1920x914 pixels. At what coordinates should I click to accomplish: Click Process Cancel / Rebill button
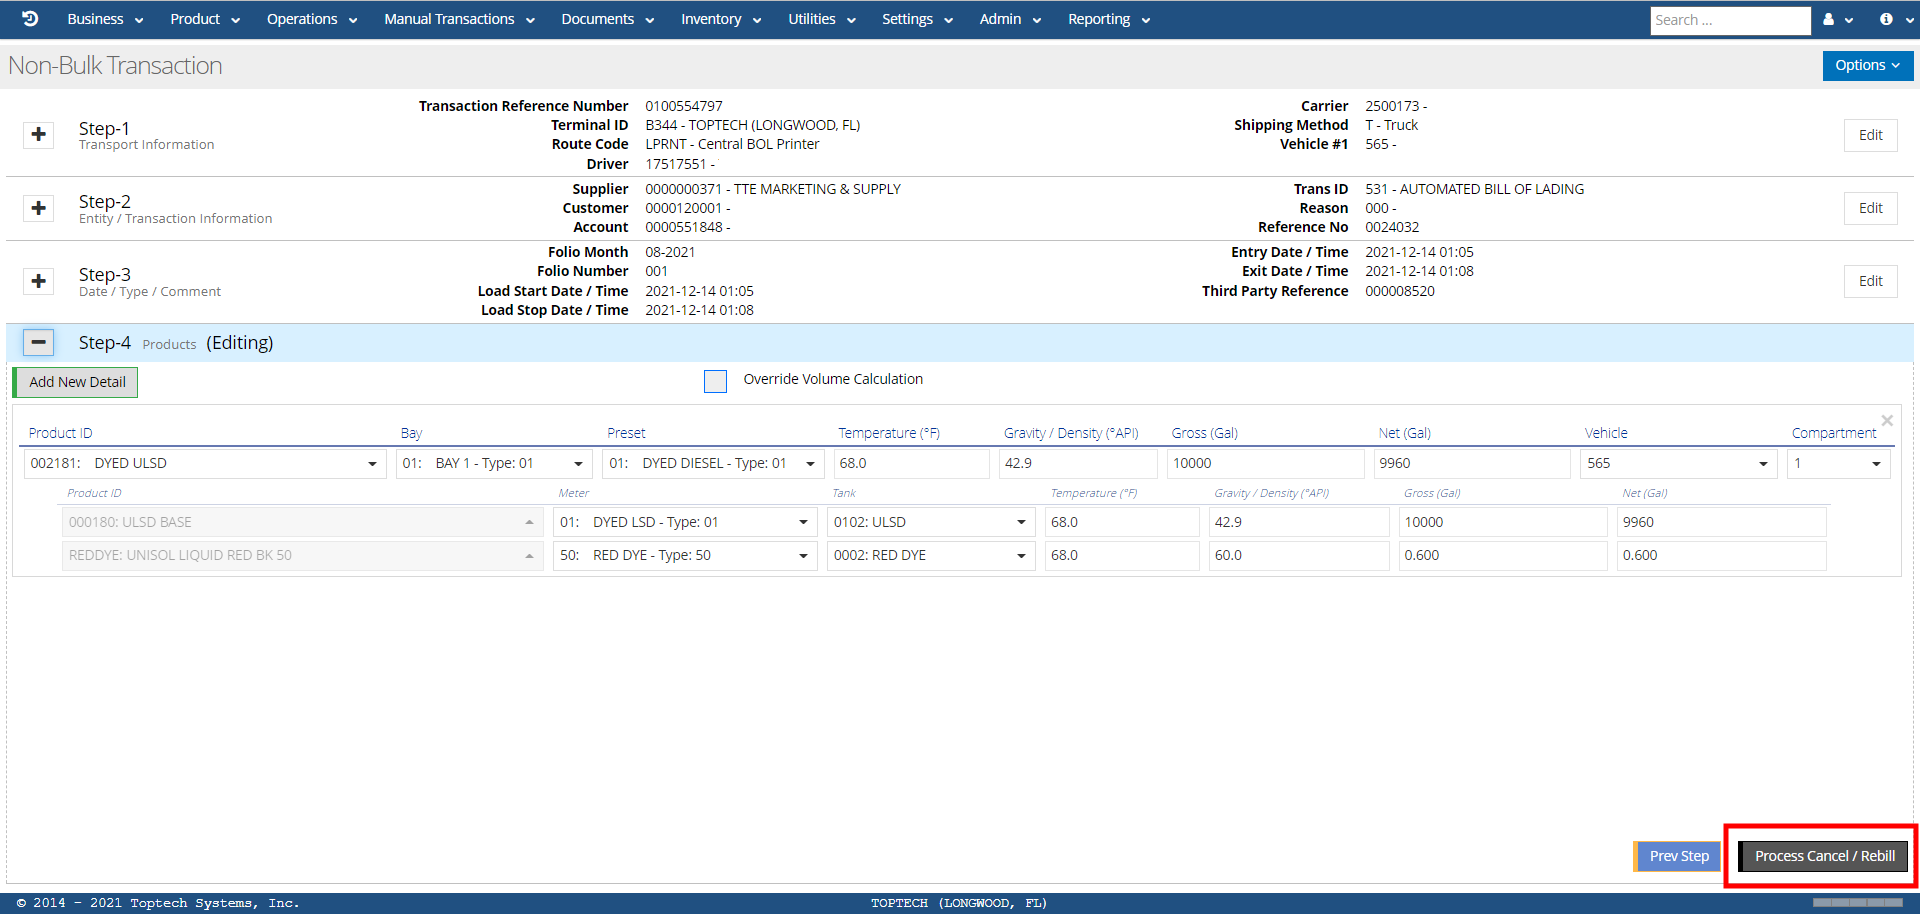pos(1824,856)
